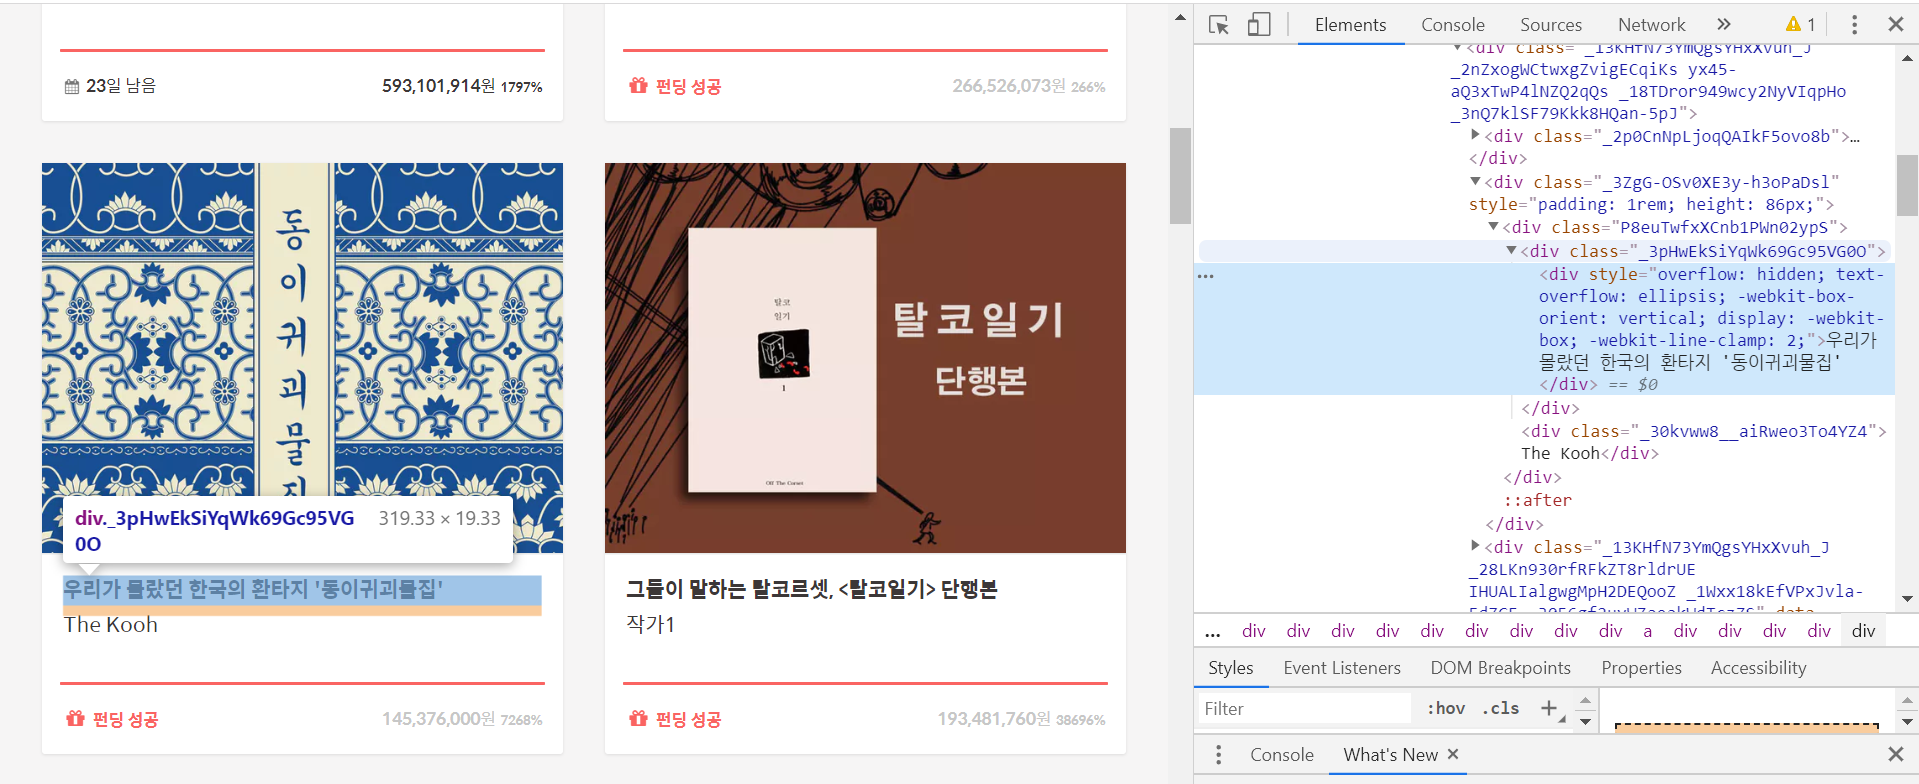Open the 우리가 몰랐던 한국의 판타지 title link
The image size is (1919, 784).
(x=253, y=590)
